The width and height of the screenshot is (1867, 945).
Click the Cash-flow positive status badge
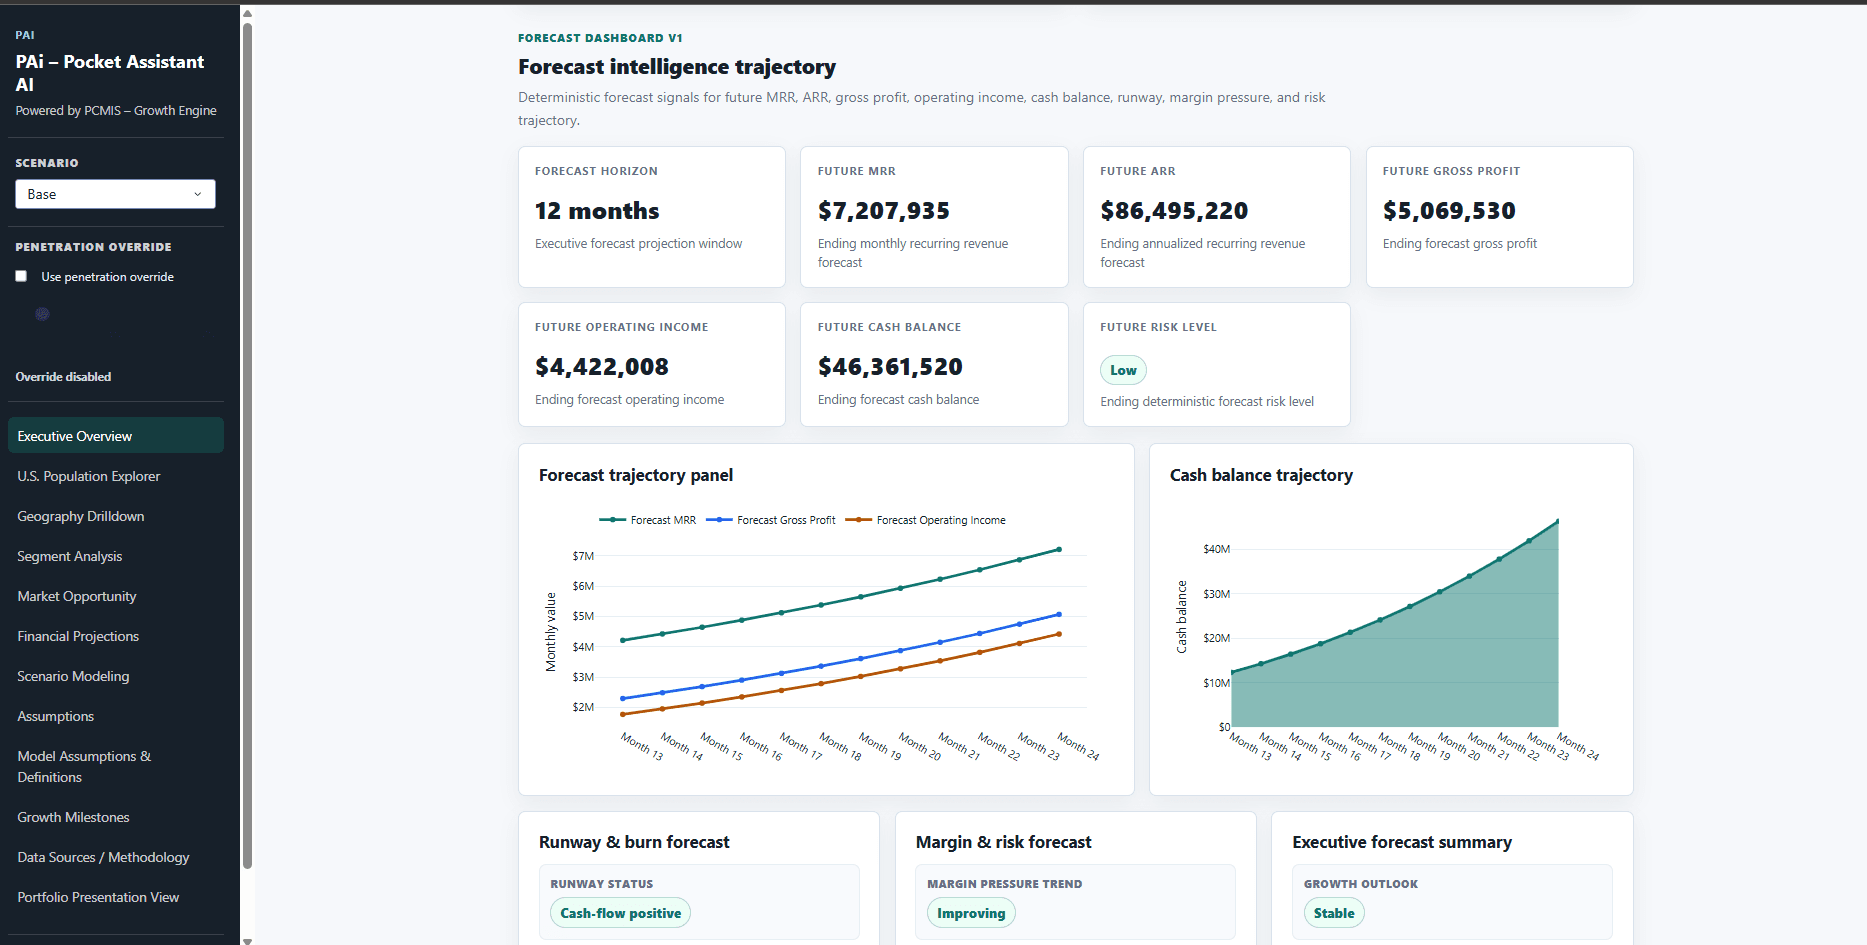(620, 913)
